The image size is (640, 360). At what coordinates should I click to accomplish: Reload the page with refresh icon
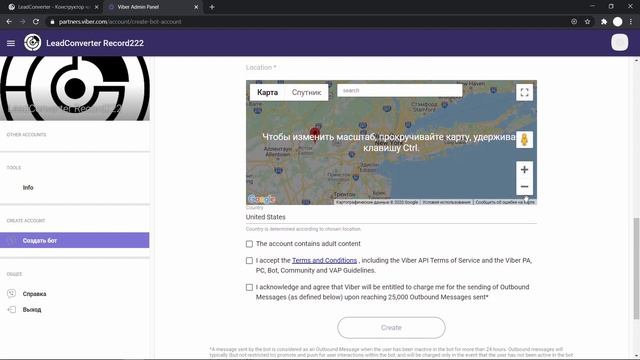(x=36, y=22)
